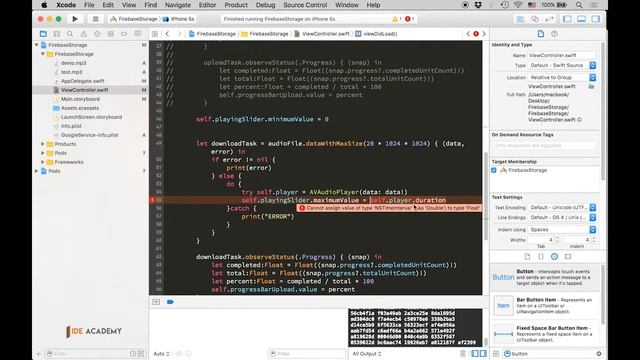Collapse the FirebaseStorage project root
The width and height of the screenshot is (640, 360).
[x=37, y=45]
